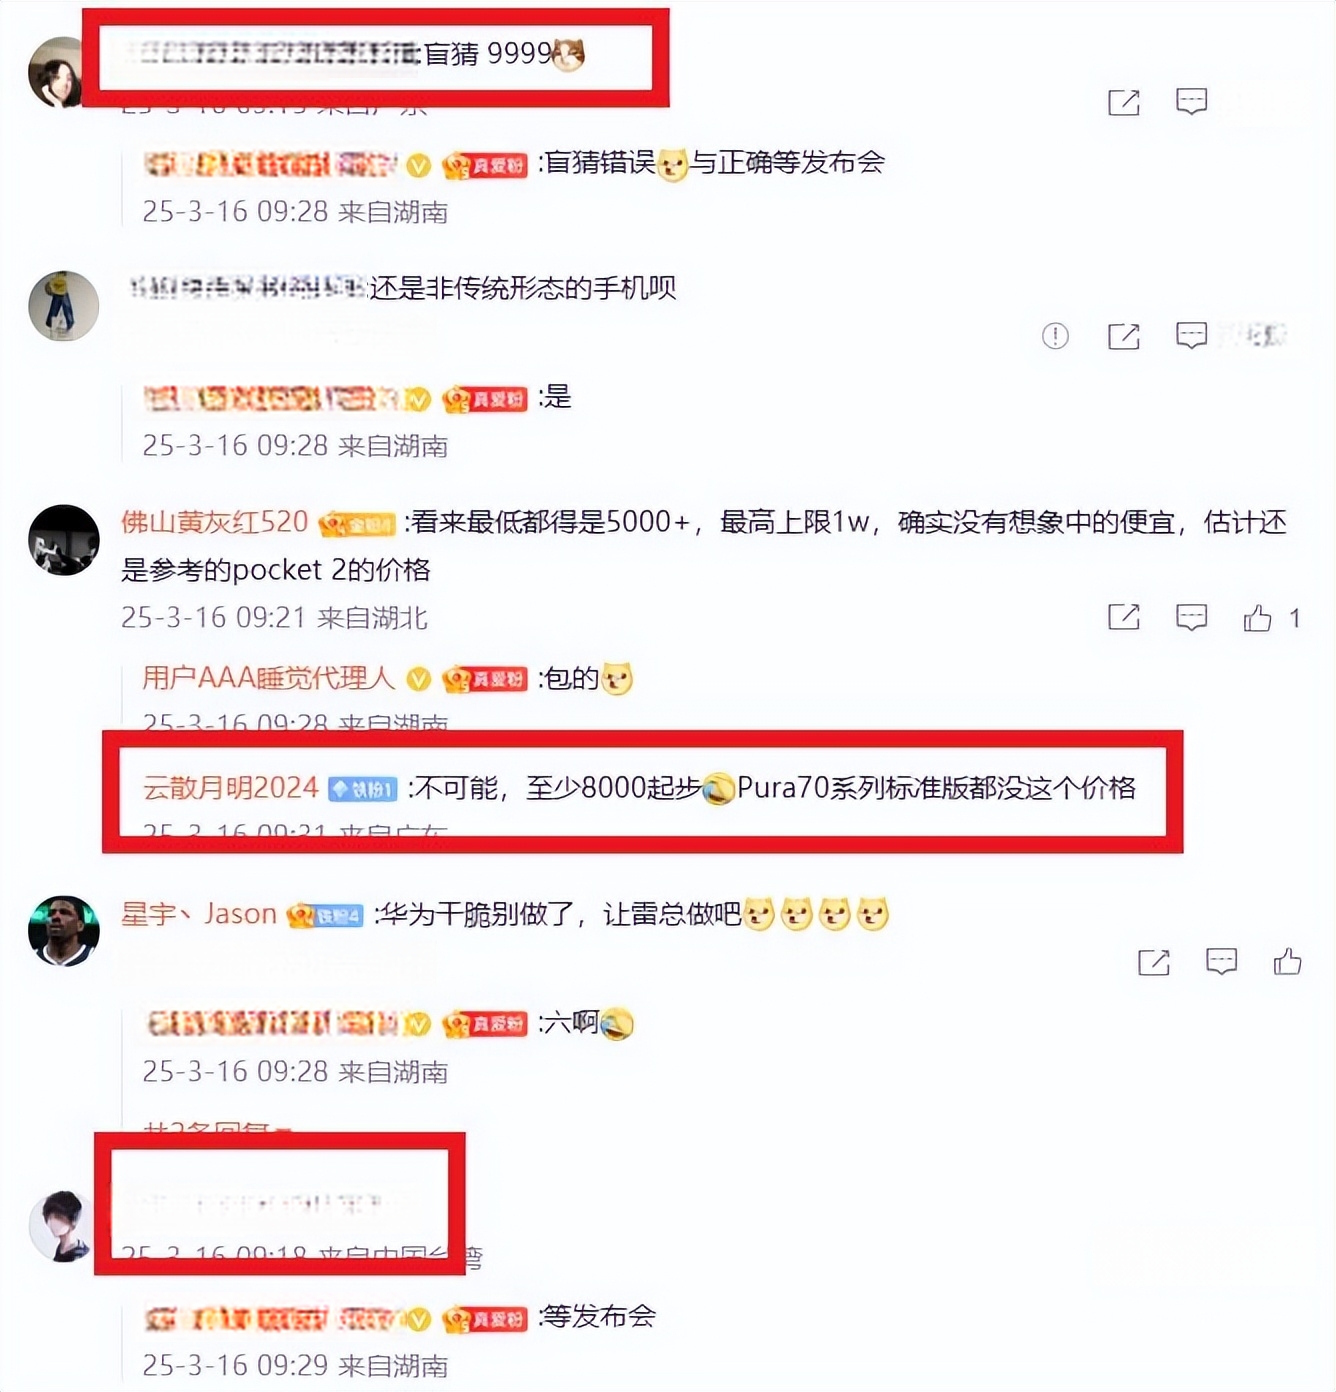View 佛山黄灰红520's avatar
This screenshot has height=1392, width=1336.
(64, 540)
